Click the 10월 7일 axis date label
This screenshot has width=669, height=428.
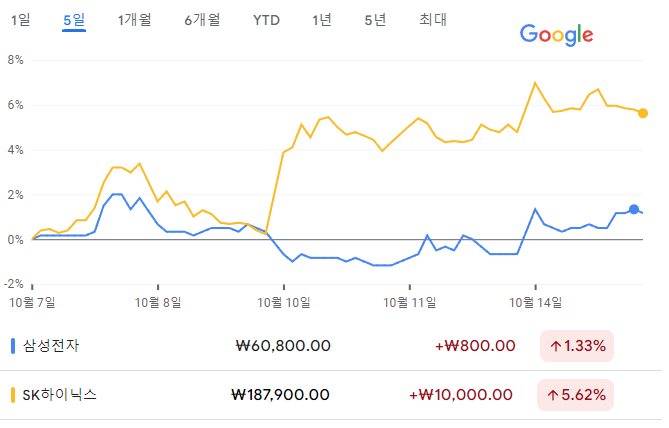(32, 303)
